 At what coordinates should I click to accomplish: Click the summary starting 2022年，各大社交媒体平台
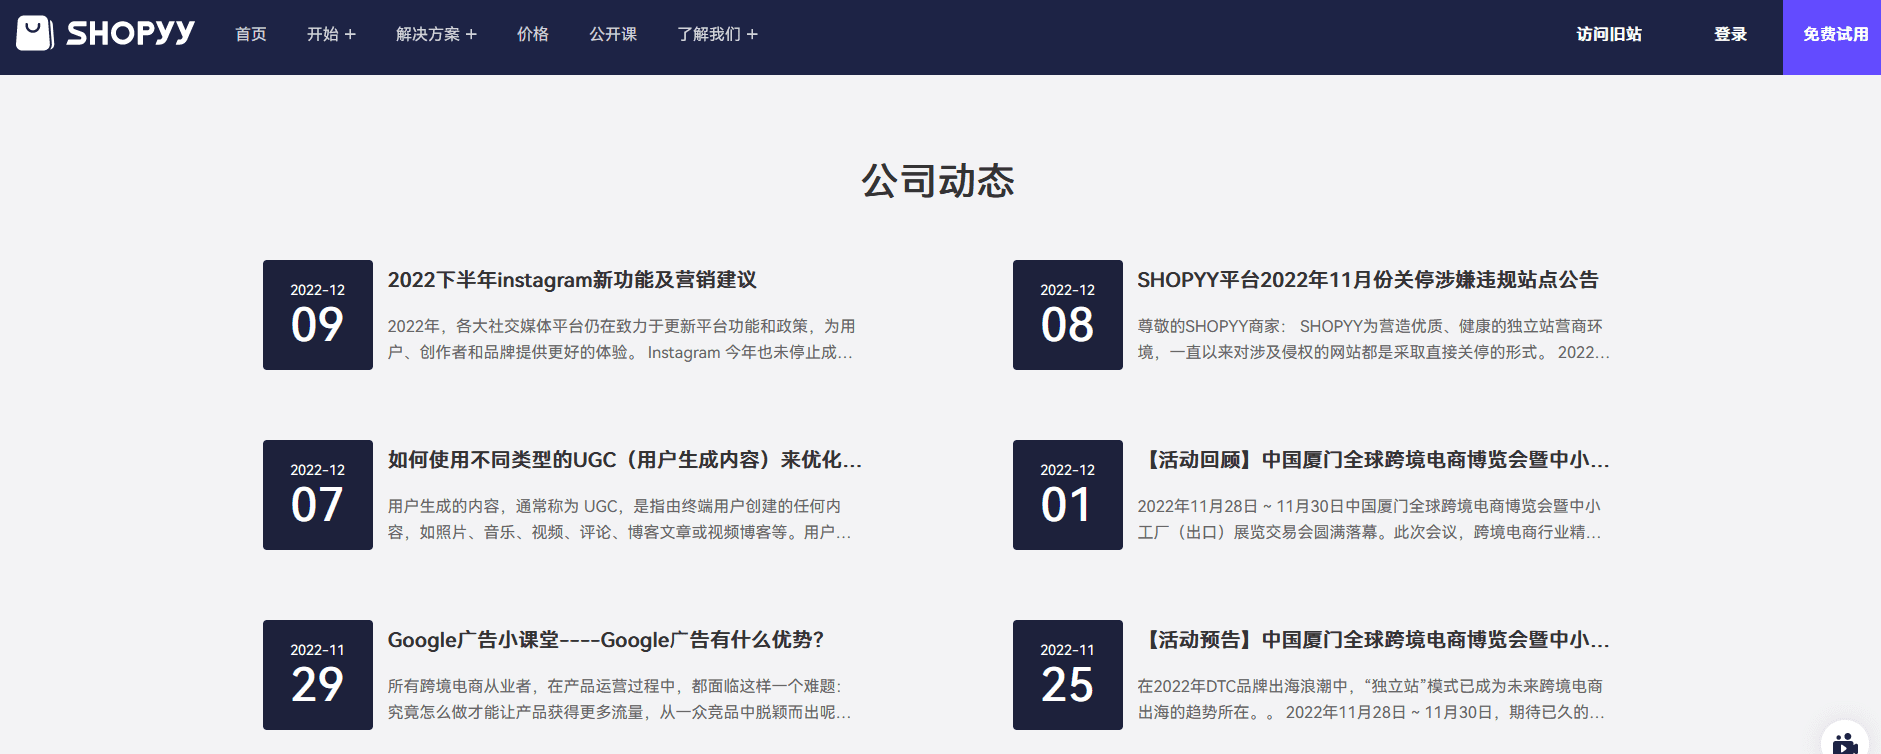coord(621,339)
